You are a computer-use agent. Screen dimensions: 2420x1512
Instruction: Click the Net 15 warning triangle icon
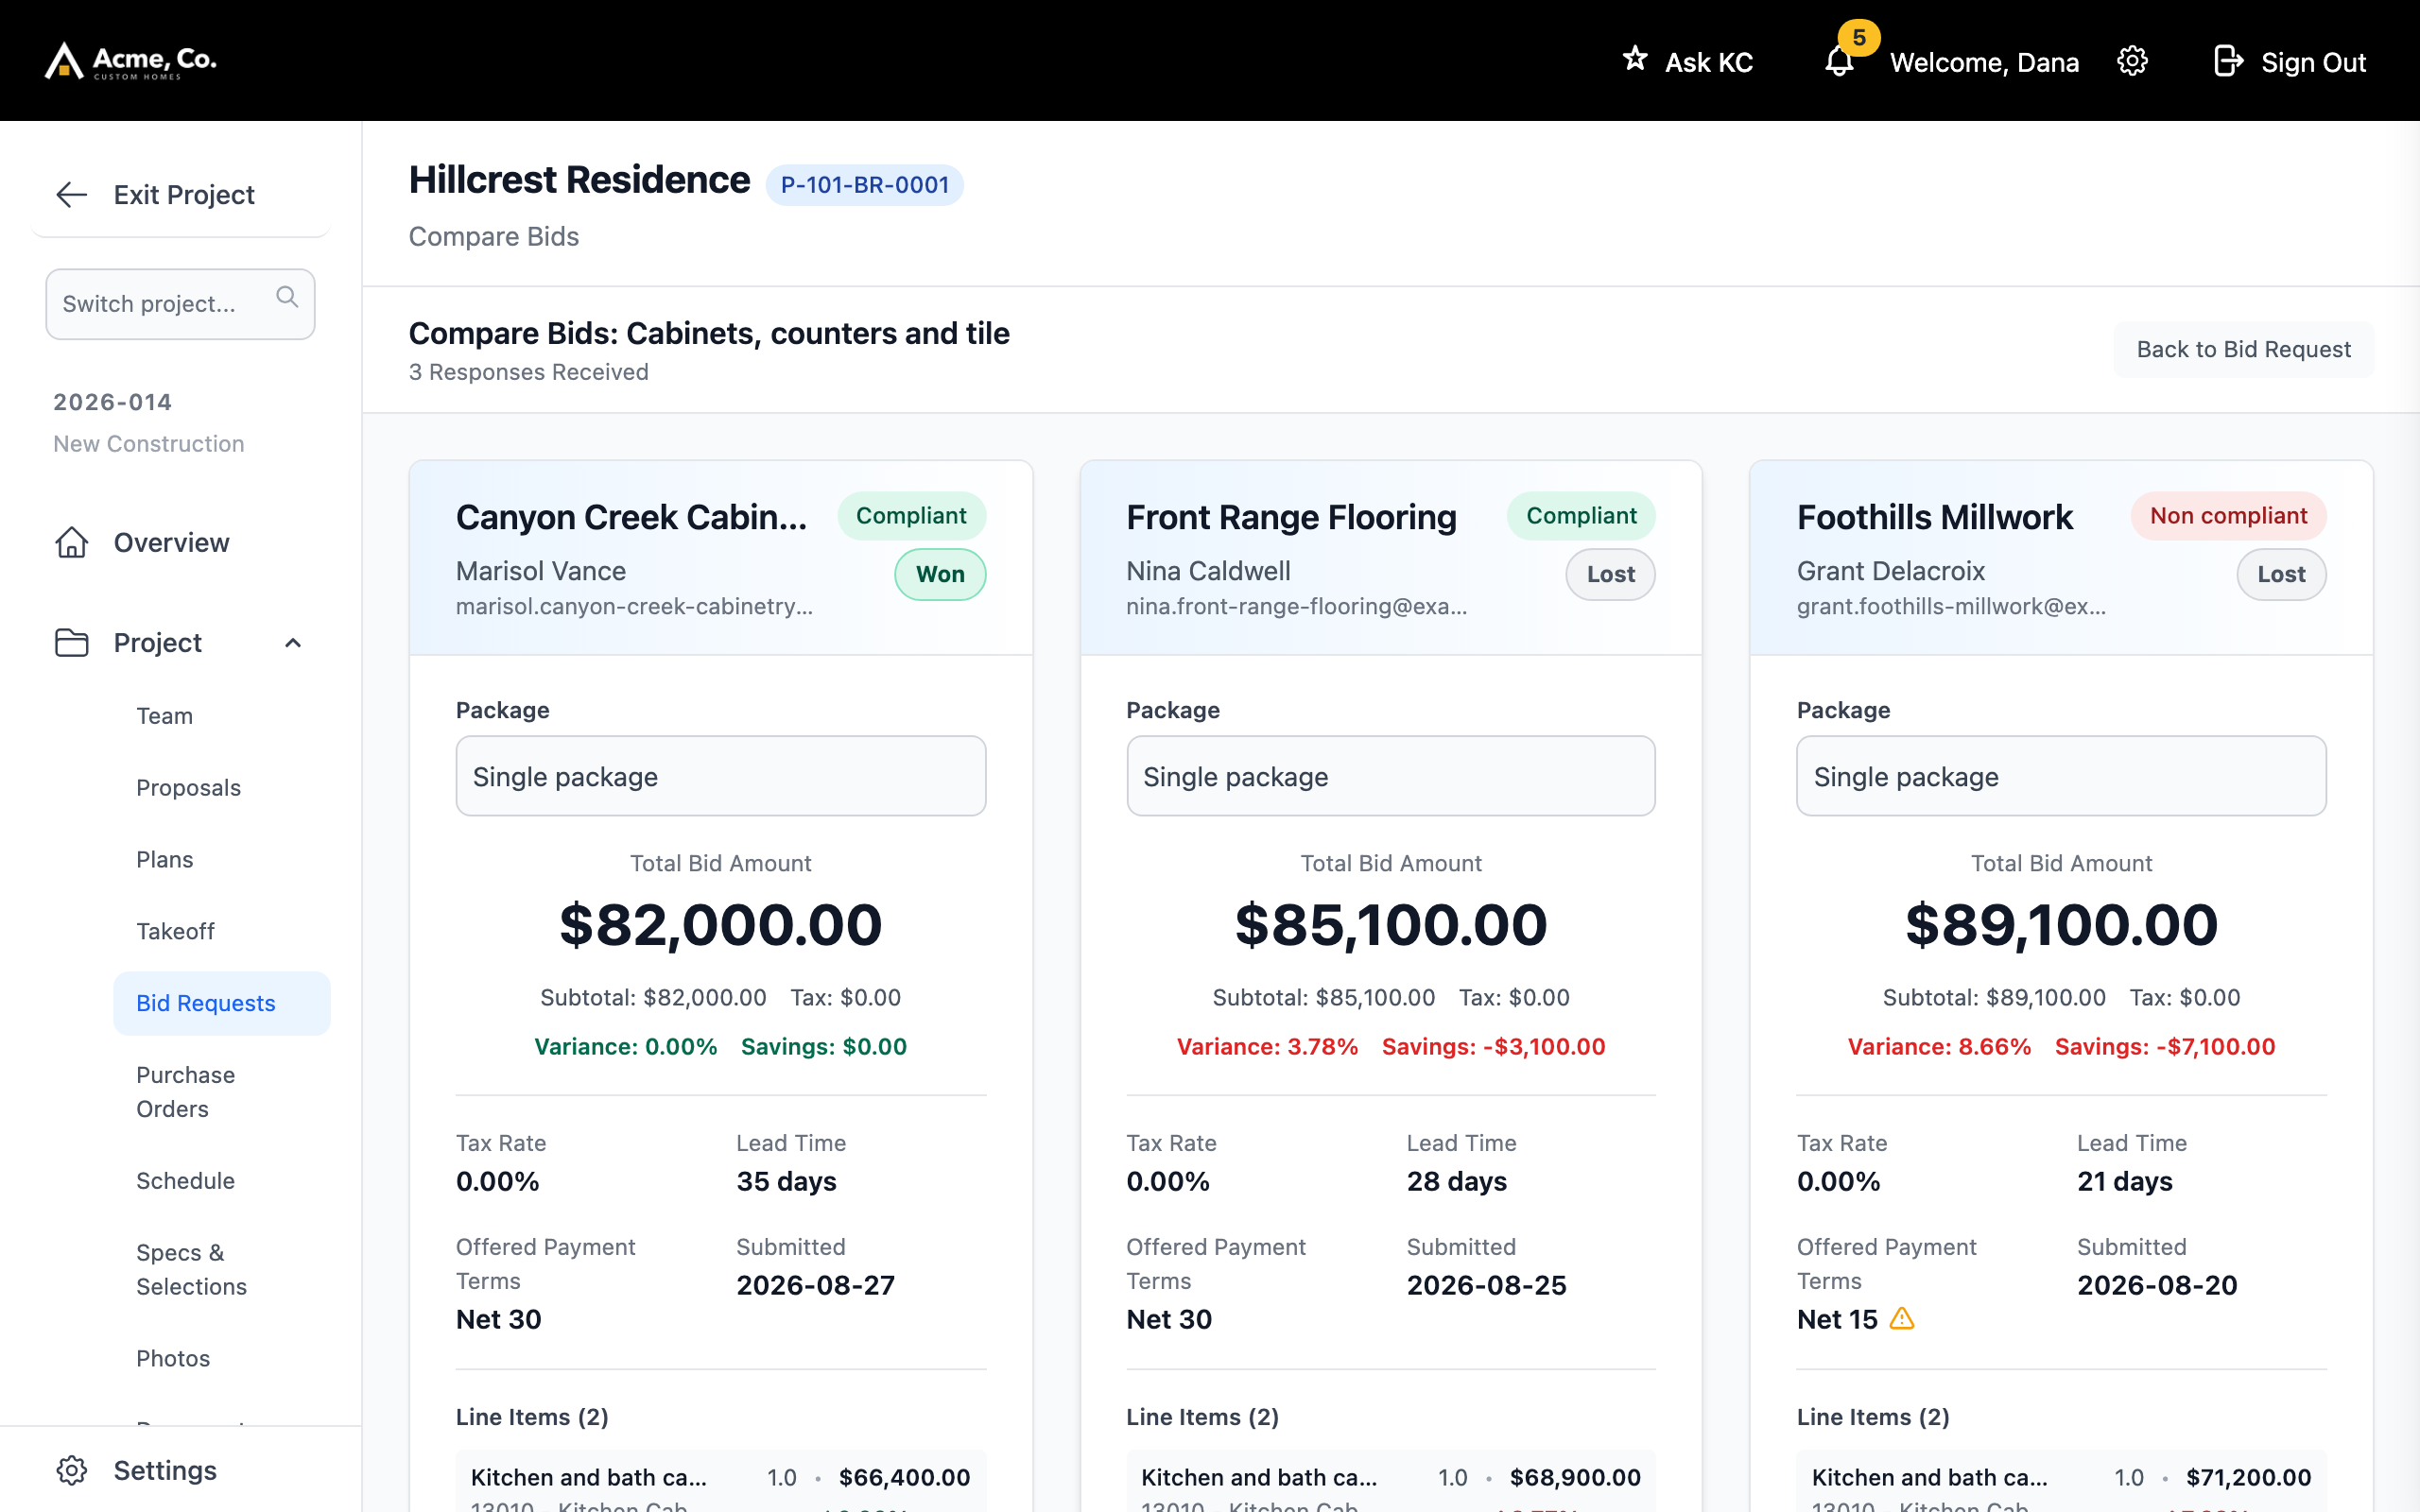[x=1902, y=1318]
